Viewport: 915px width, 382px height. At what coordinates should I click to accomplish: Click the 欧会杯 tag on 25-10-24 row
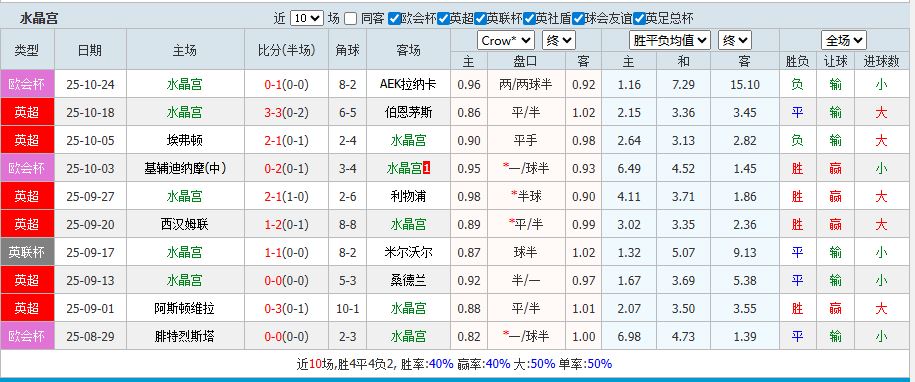[27, 85]
